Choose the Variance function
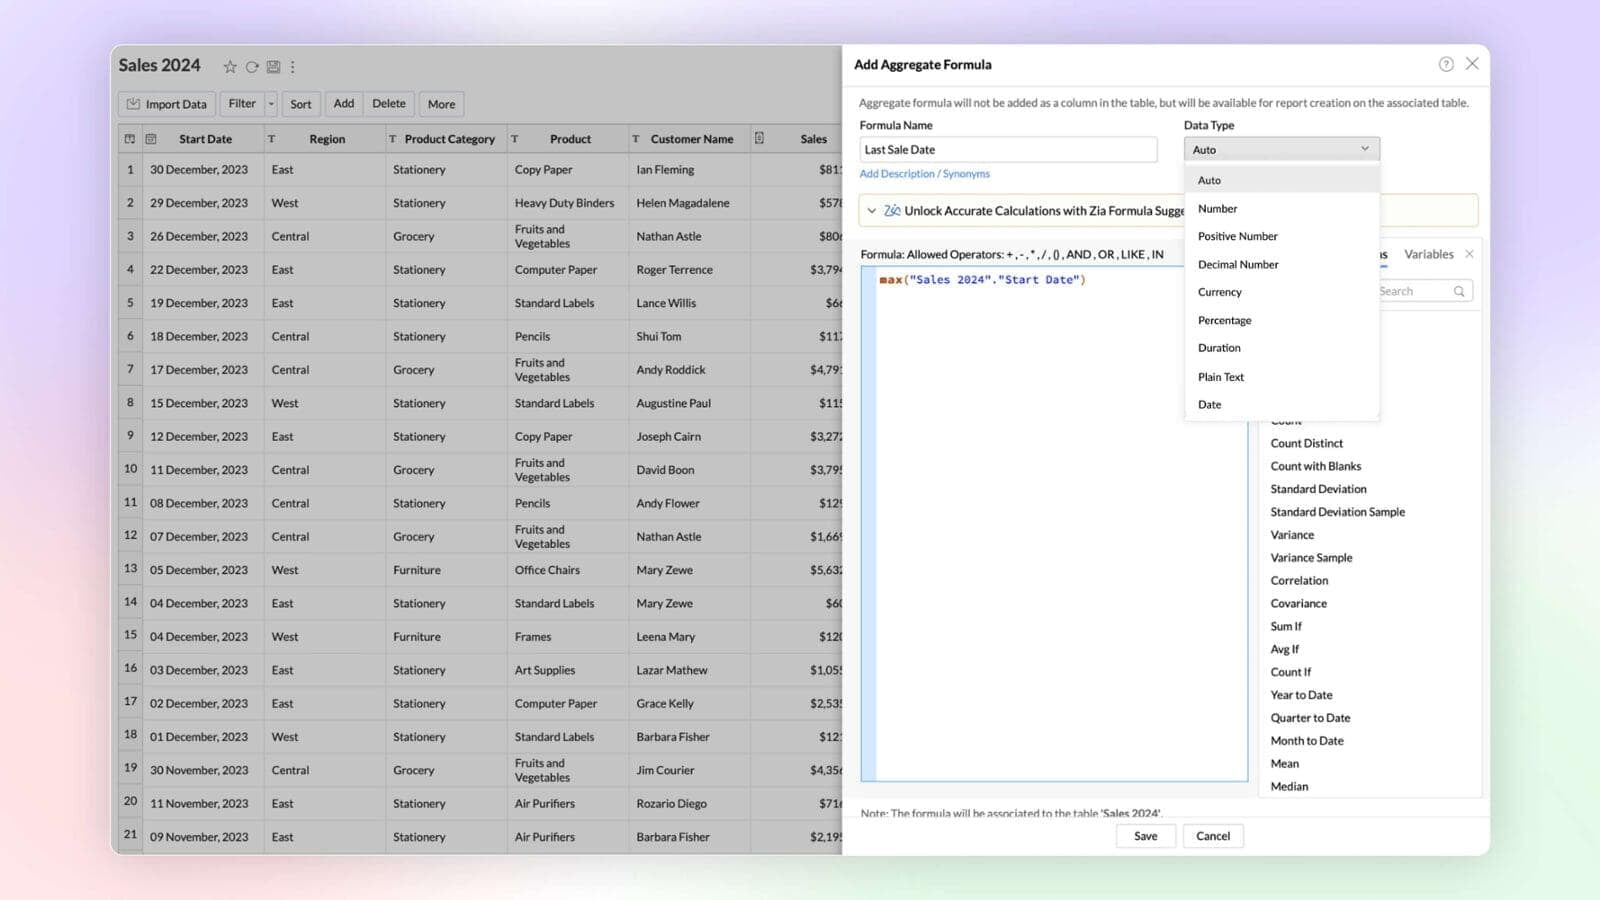The image size is (1600, 900). (x=1292, y=536)
